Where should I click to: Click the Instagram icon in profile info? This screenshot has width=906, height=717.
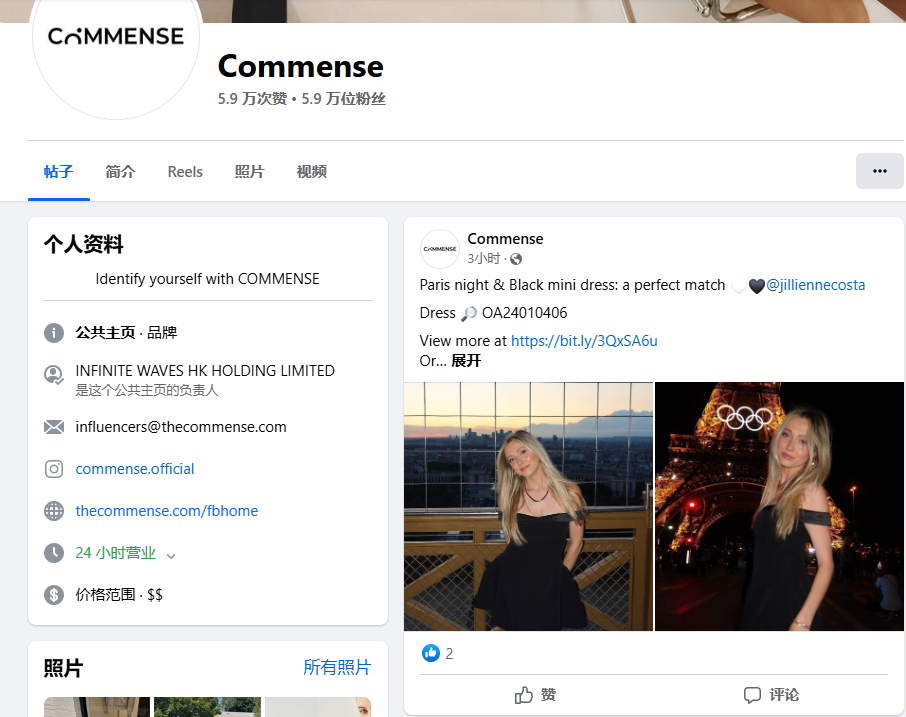pos(54,469)
